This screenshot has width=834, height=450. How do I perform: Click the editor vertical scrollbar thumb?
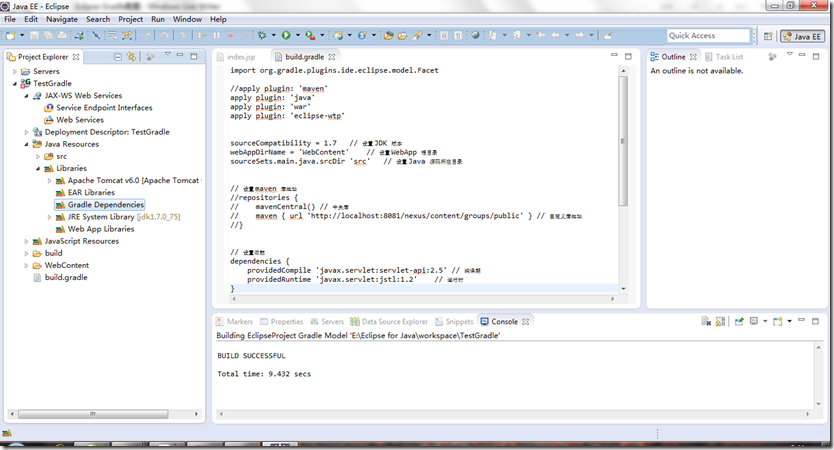click(623, 141)
